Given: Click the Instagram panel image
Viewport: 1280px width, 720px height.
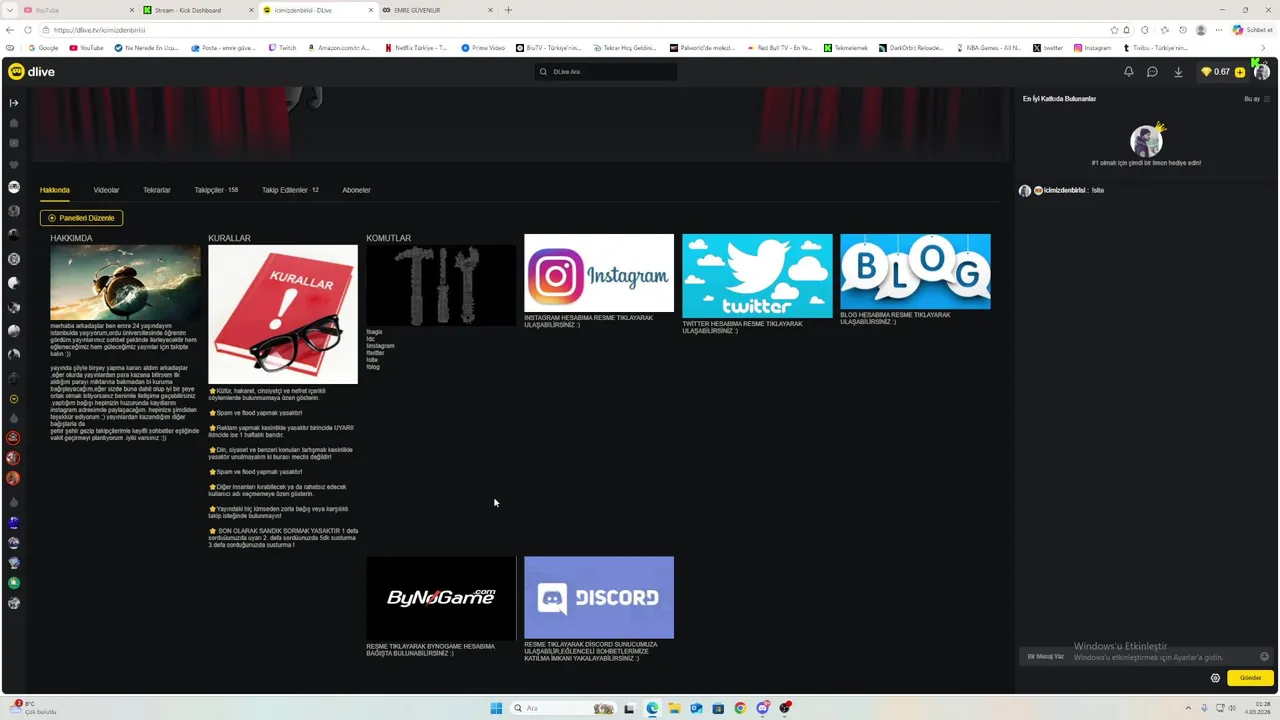Looking at the screenshot, I should (599, 273).
